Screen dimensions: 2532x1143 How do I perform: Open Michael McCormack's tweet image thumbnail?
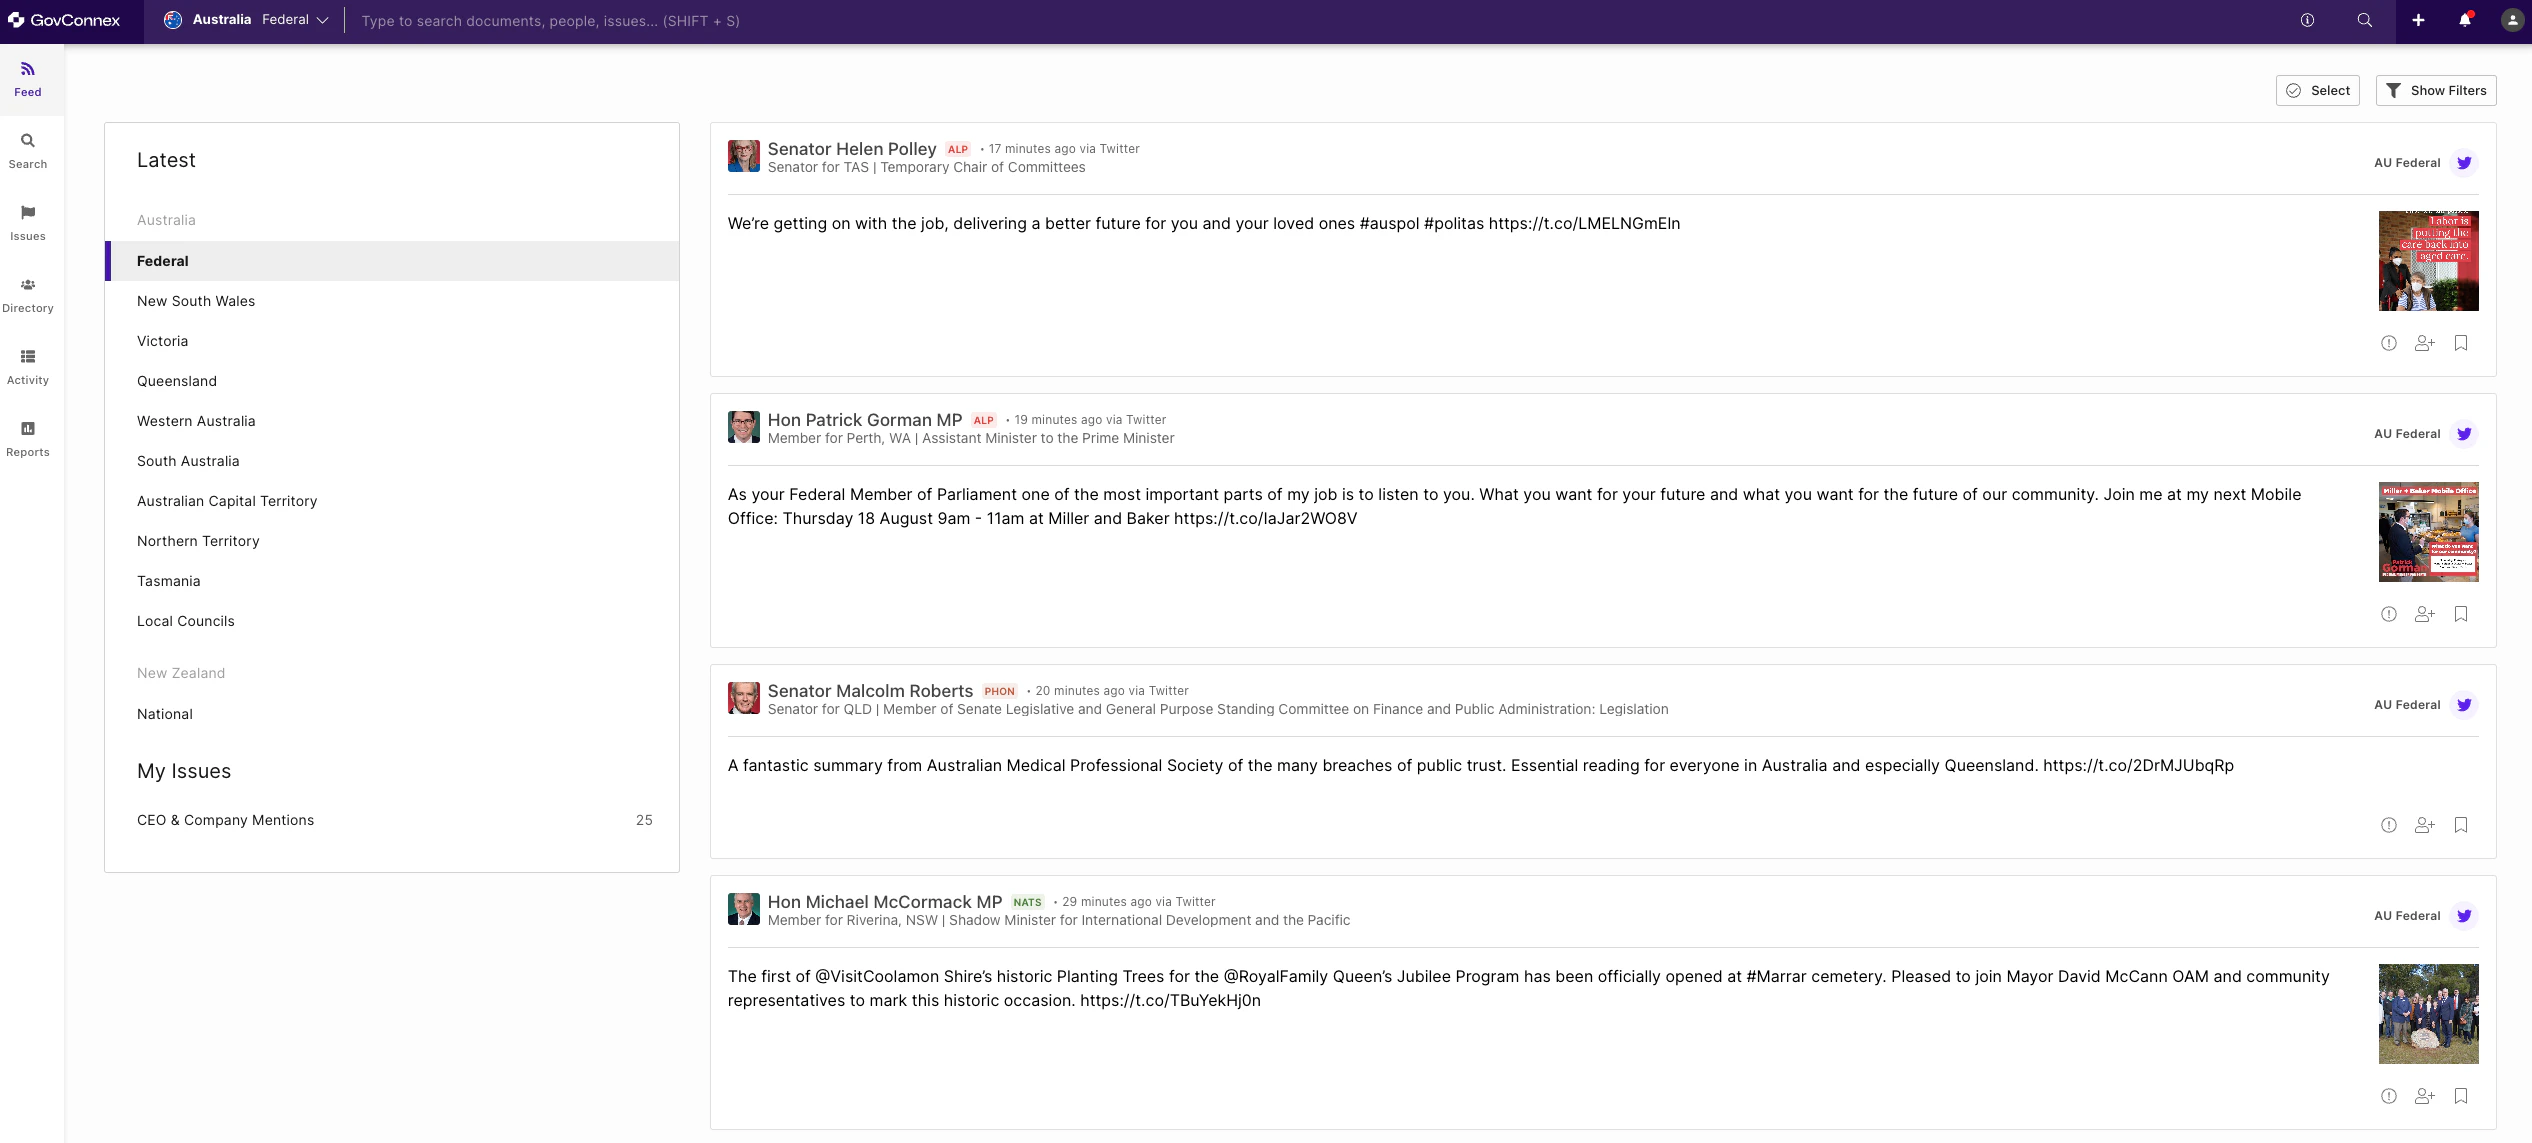pos(2428,1013)
